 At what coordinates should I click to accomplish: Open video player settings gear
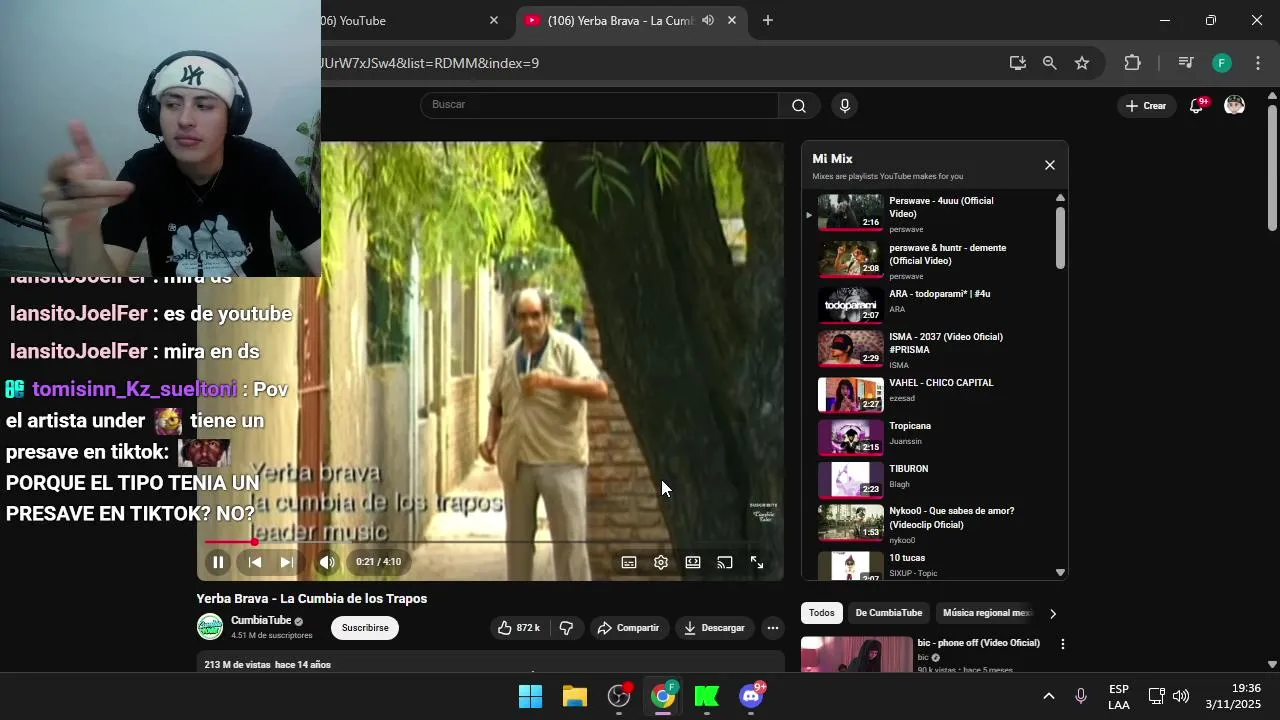click(661, 562)
